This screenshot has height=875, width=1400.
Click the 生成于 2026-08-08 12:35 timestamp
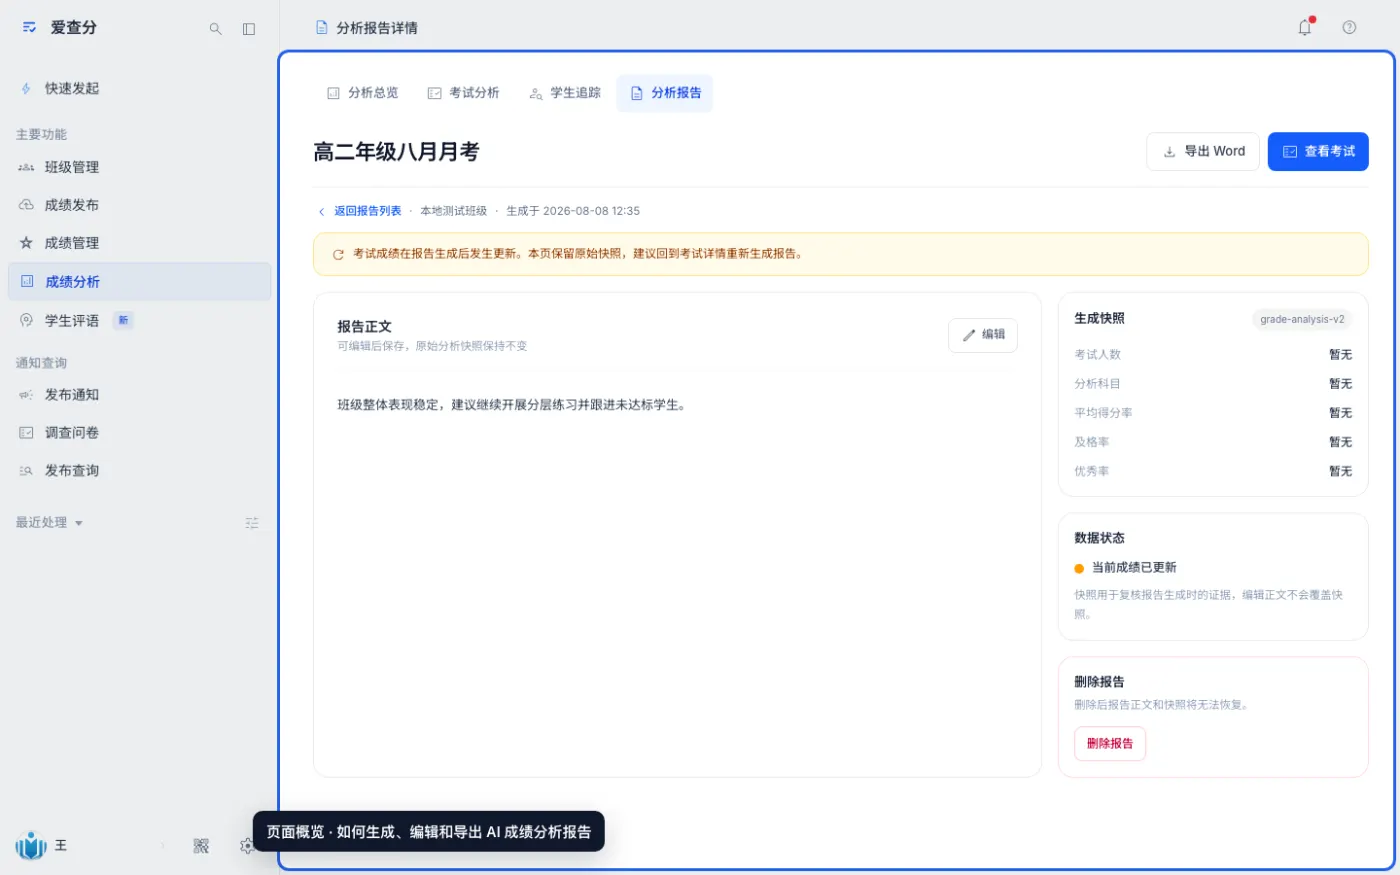tap(573, 211)
